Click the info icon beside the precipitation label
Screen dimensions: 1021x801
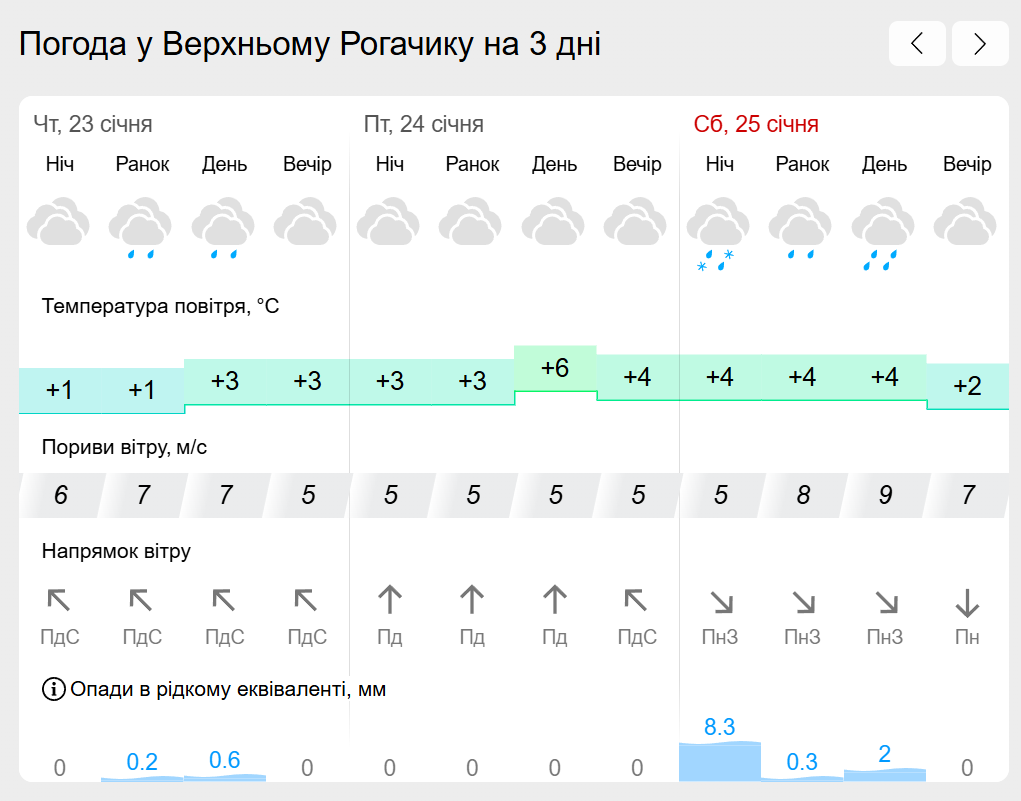[x=53, y=689]
